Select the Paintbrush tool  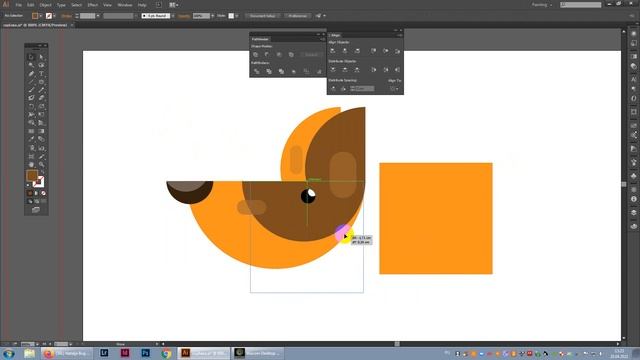31,90
